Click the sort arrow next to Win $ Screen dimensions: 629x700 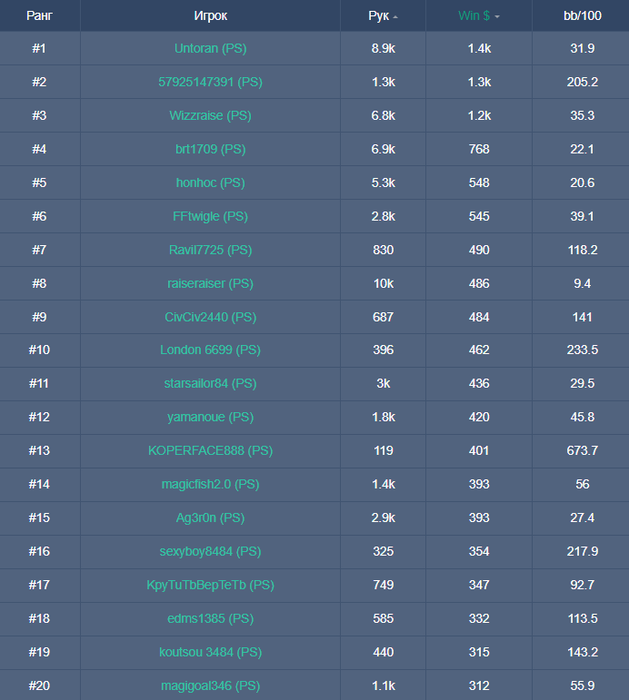[x=497, y=17]
